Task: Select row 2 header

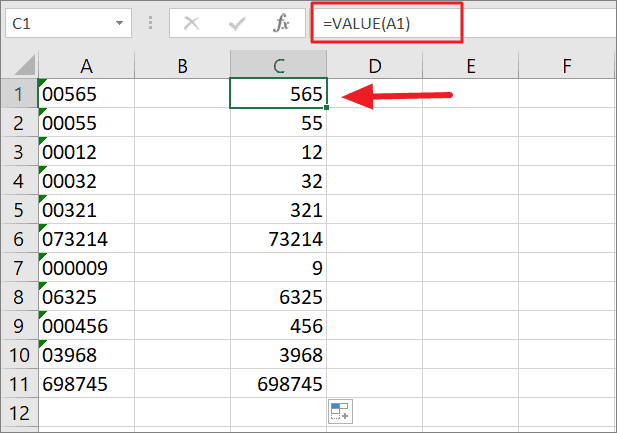Action: (19, 122)
